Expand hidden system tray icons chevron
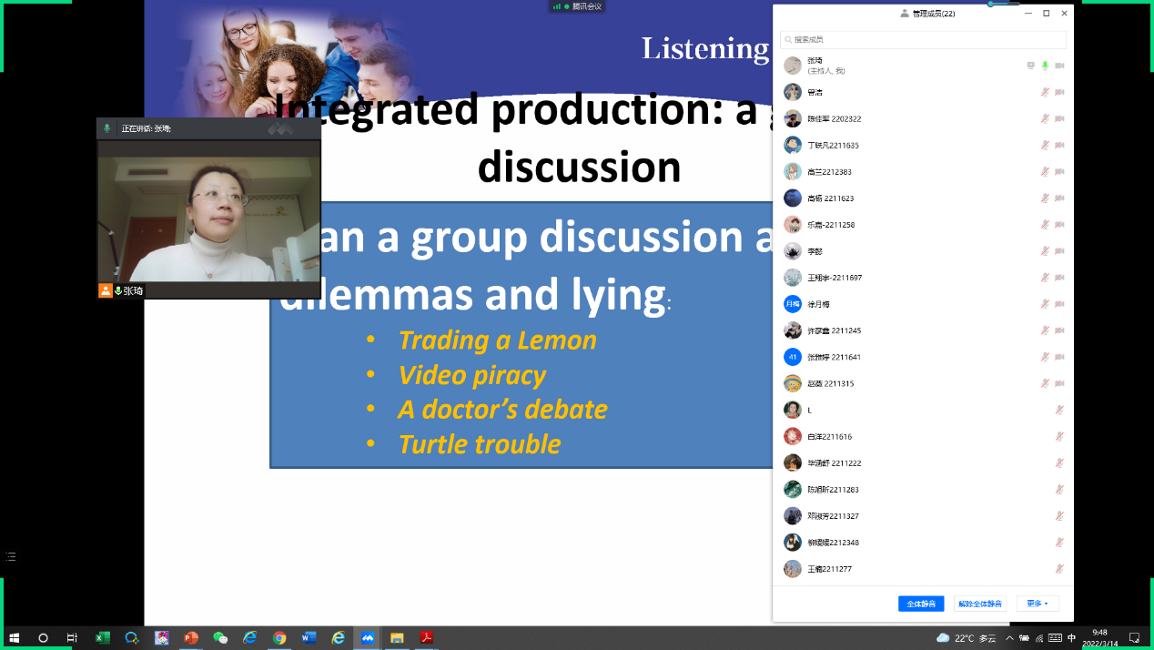This screenshot has width=1154, height=650. click(1009, 638)
